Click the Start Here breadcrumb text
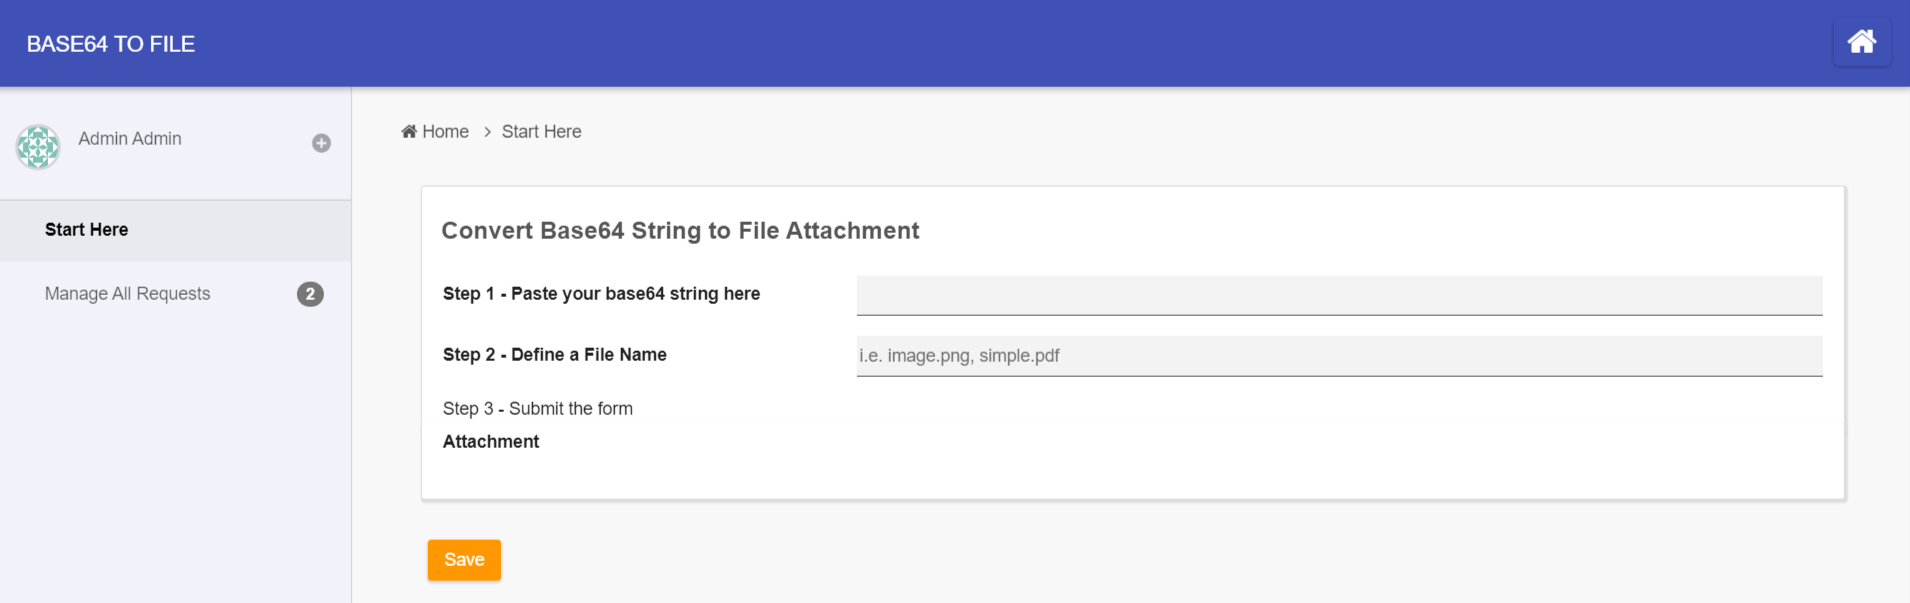 541,132
